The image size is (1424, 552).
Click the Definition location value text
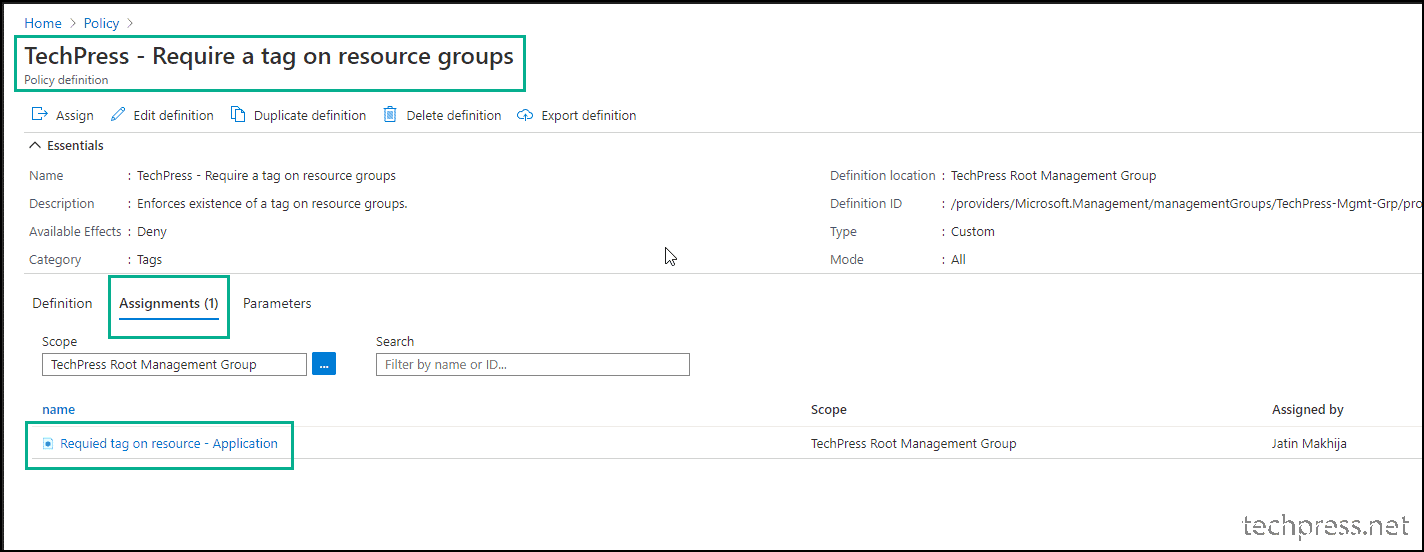(1054, 176)
